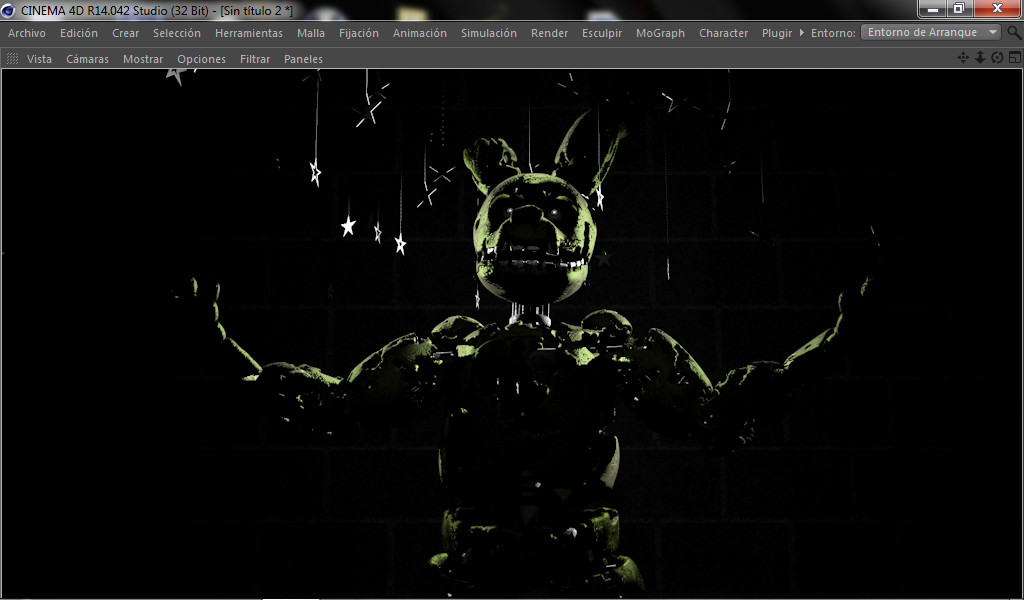Open the viewport Paneles menu

[x=303, y=59]
